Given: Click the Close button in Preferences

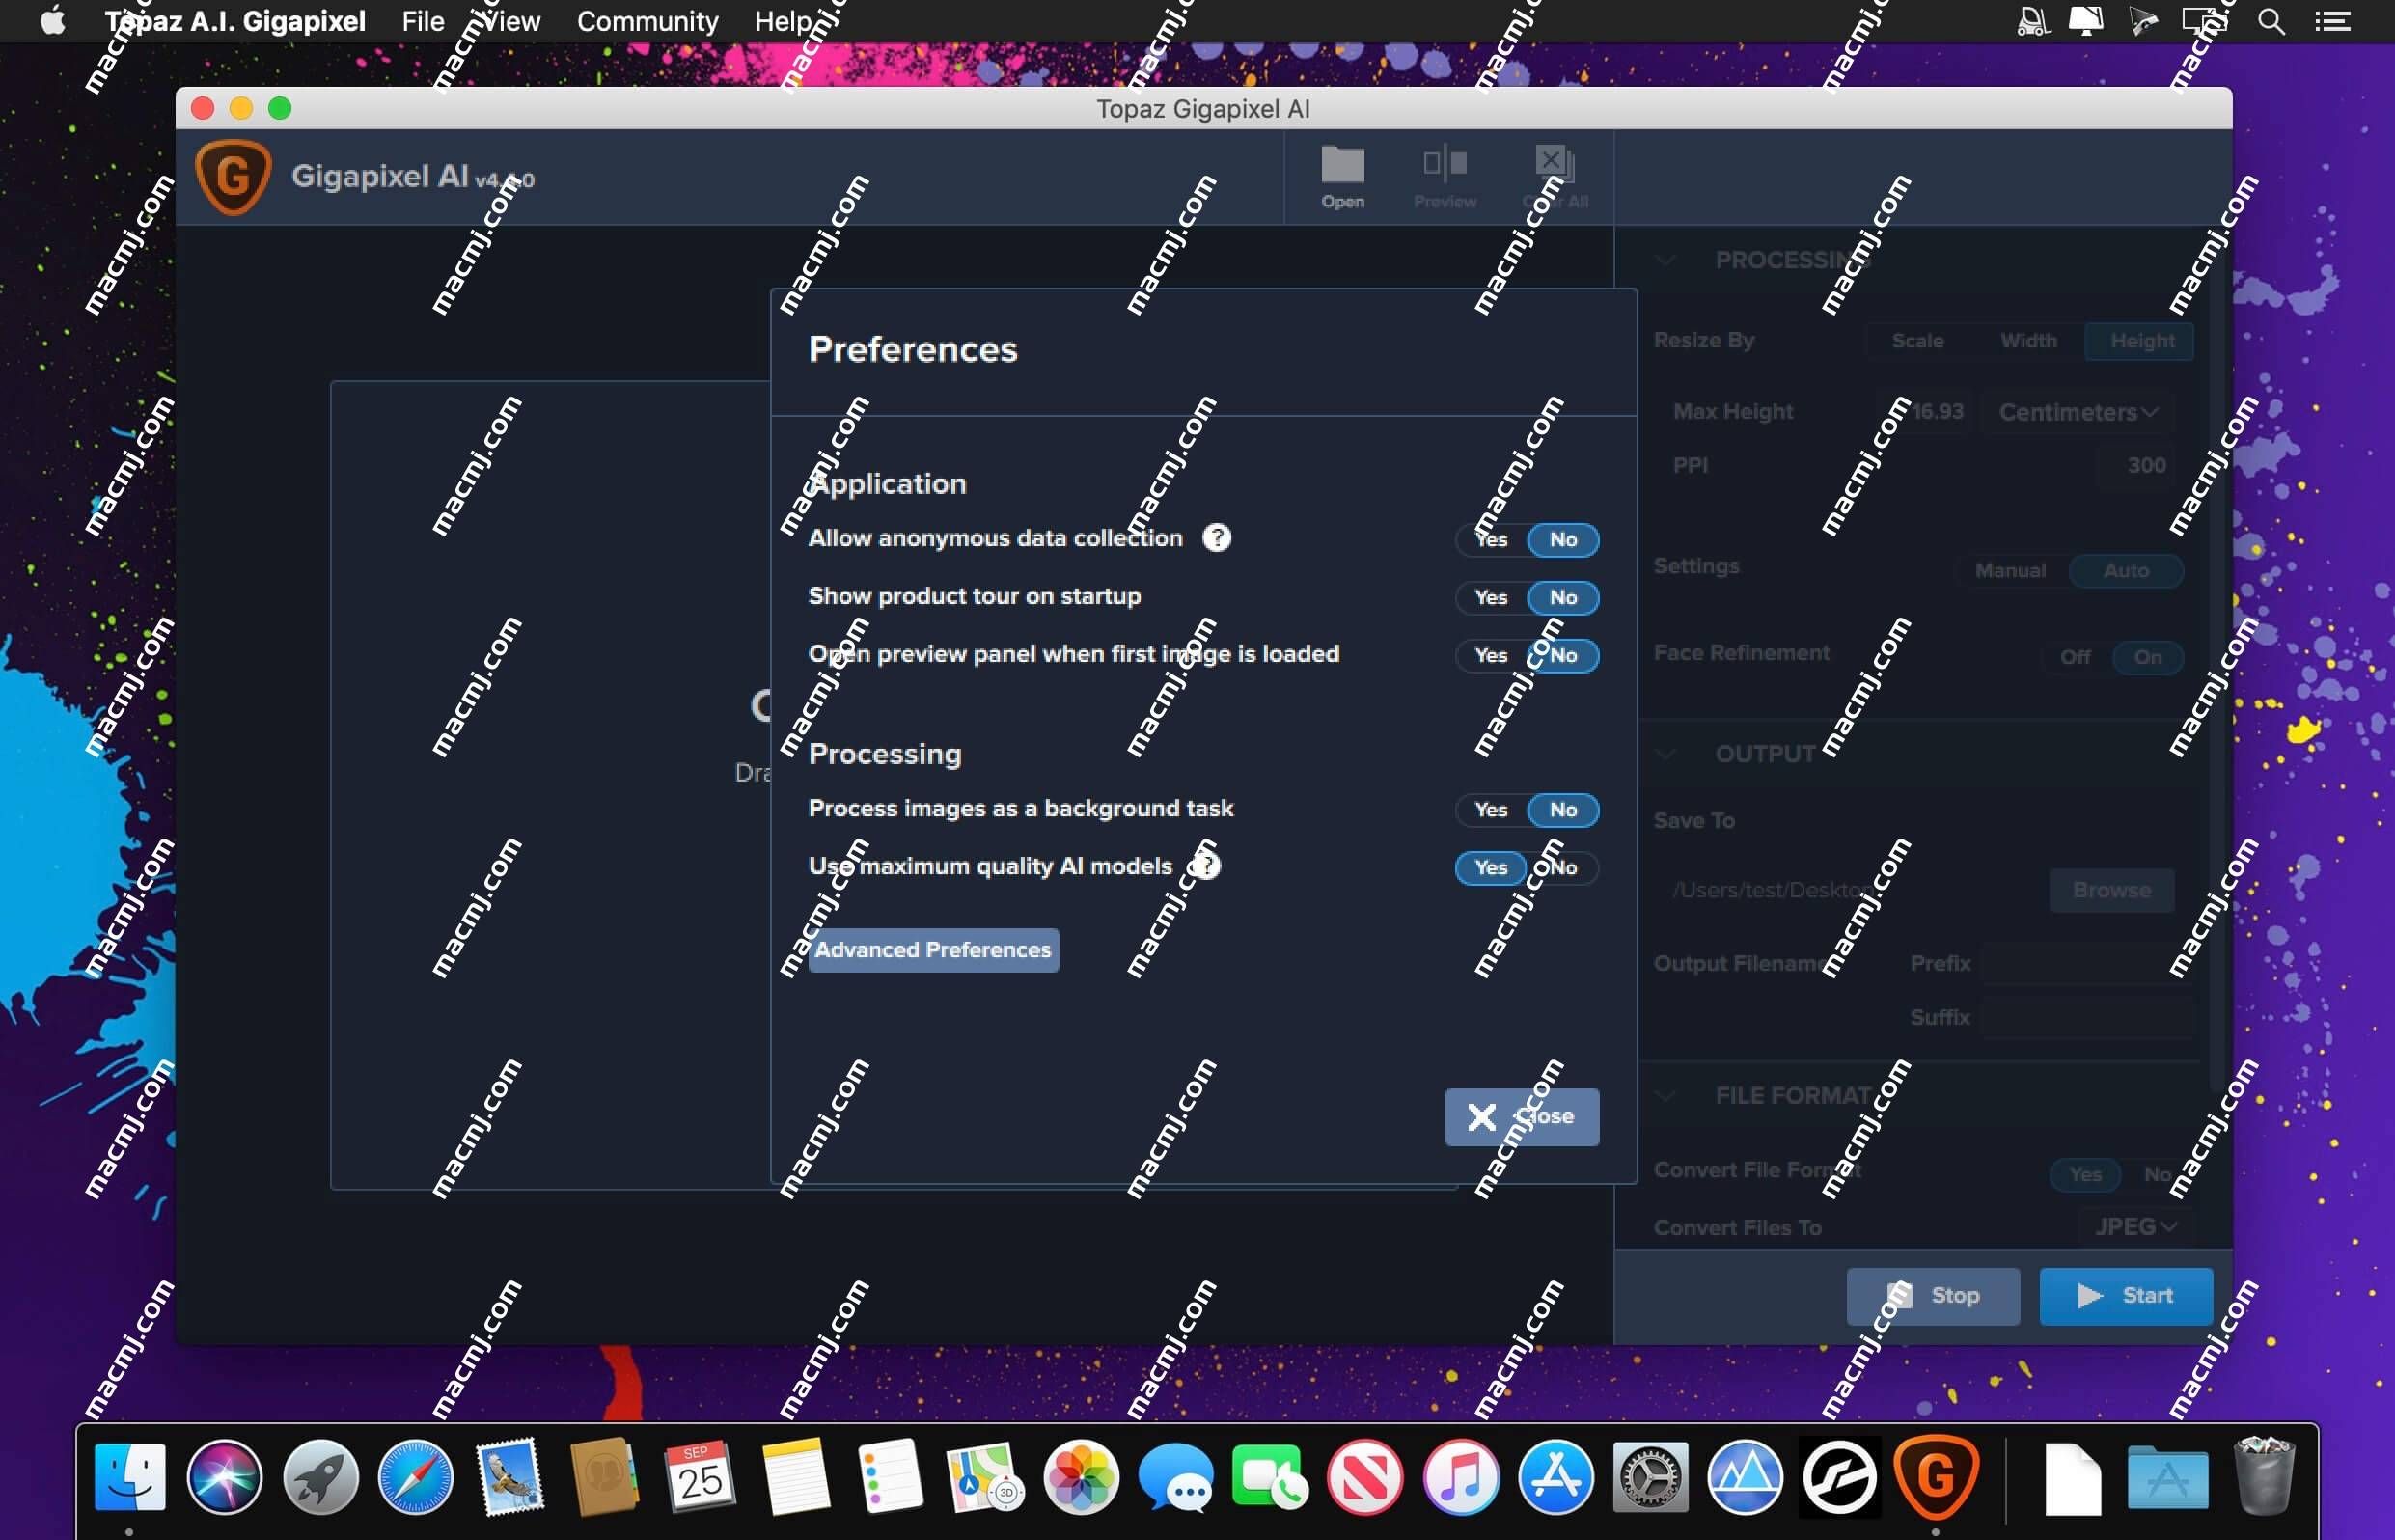Looking at the screenshot, I should [x=1521, y=1115].
